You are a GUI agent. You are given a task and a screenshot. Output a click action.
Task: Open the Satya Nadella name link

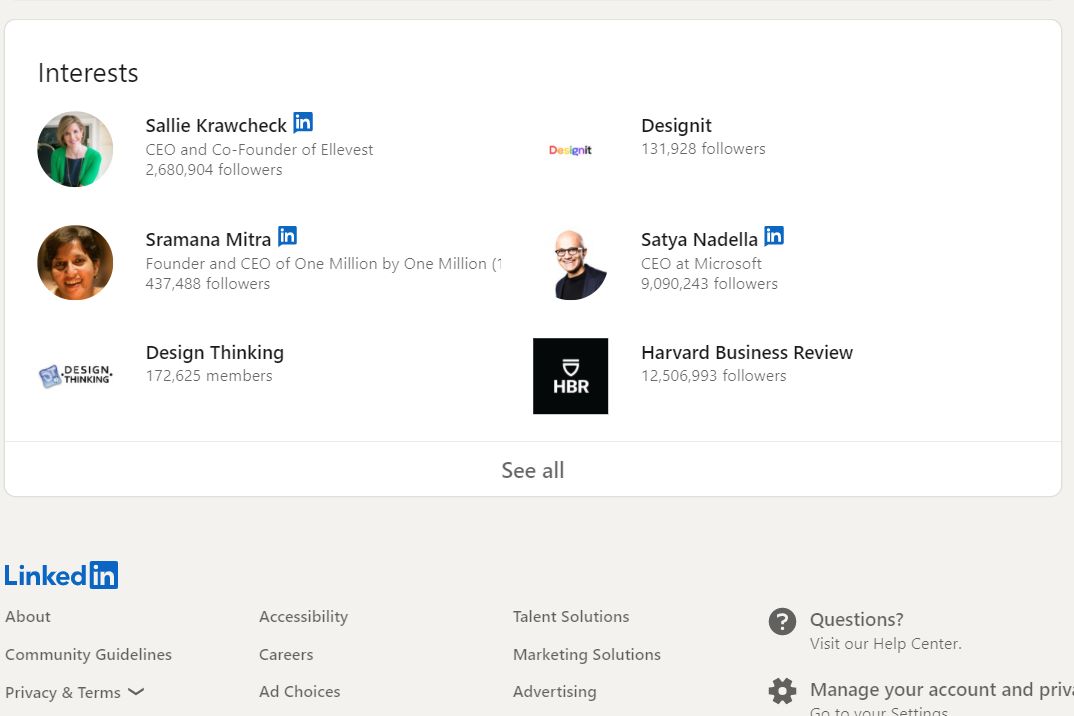coord(699,239)
